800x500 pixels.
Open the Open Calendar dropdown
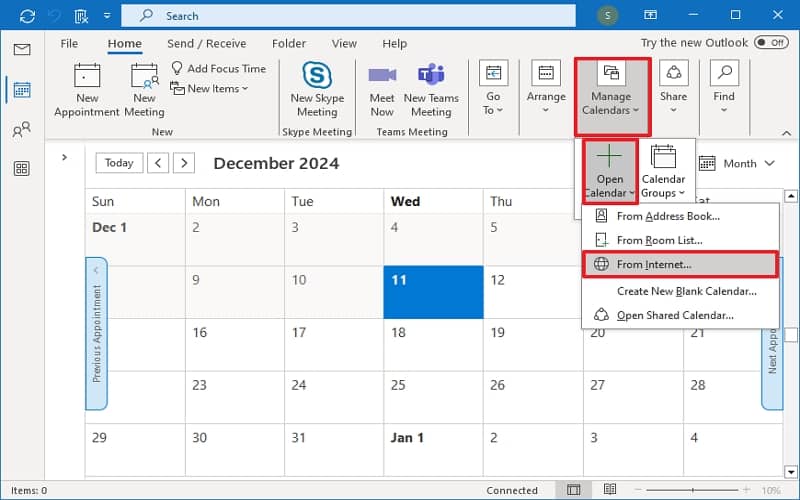click(x=610, y=171)
